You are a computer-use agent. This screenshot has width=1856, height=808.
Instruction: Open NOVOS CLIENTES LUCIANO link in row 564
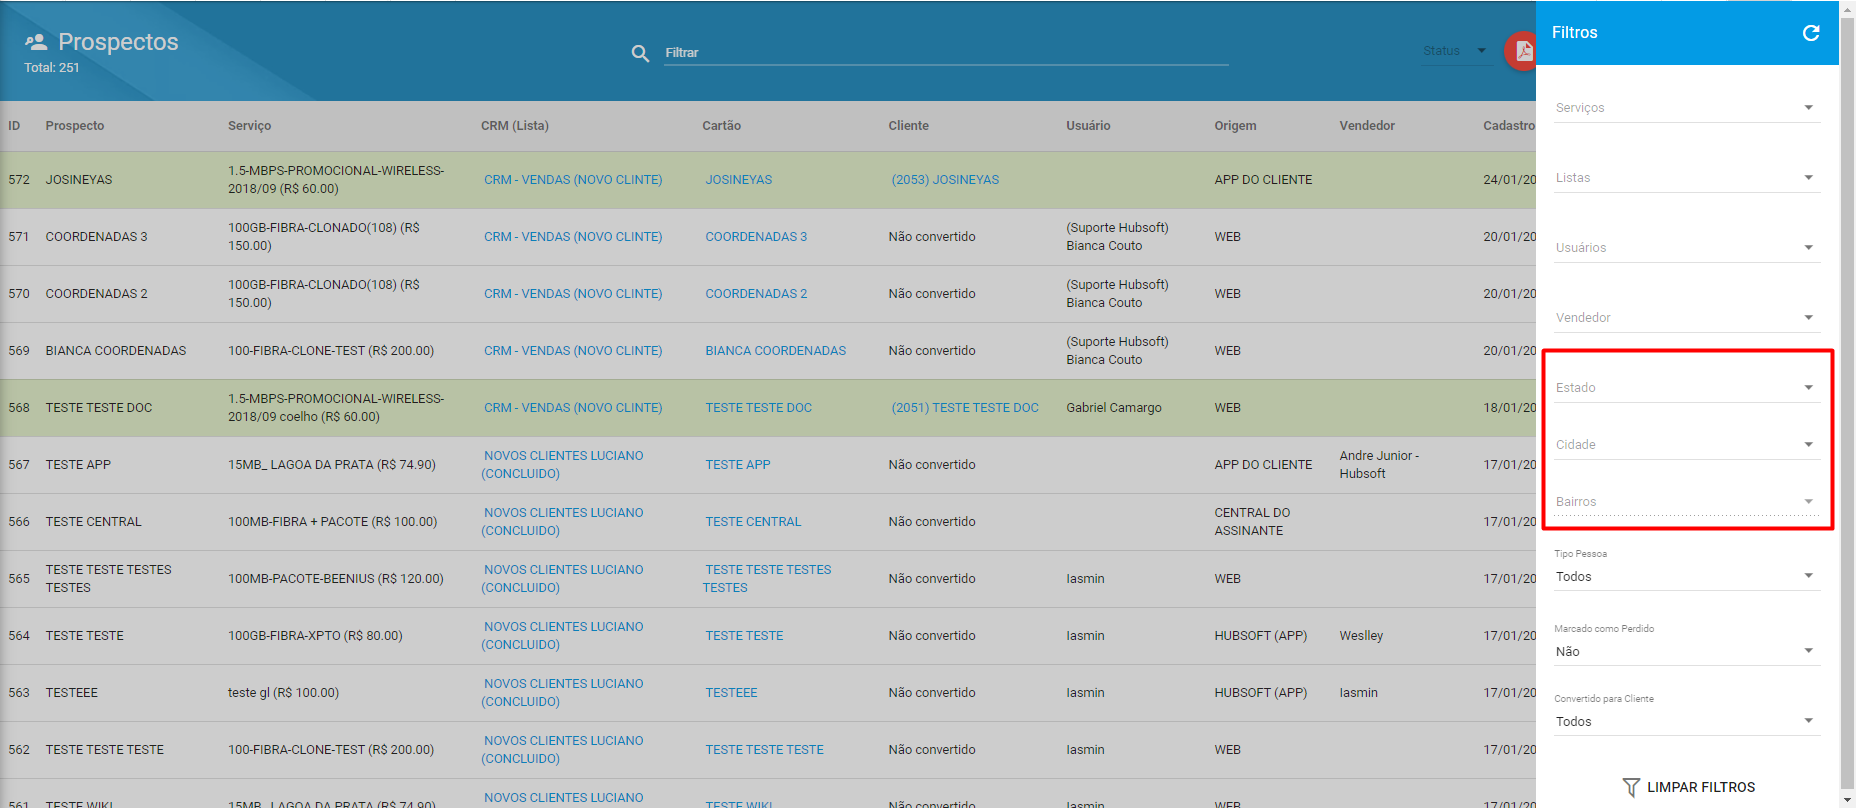[x=563, y=636]
